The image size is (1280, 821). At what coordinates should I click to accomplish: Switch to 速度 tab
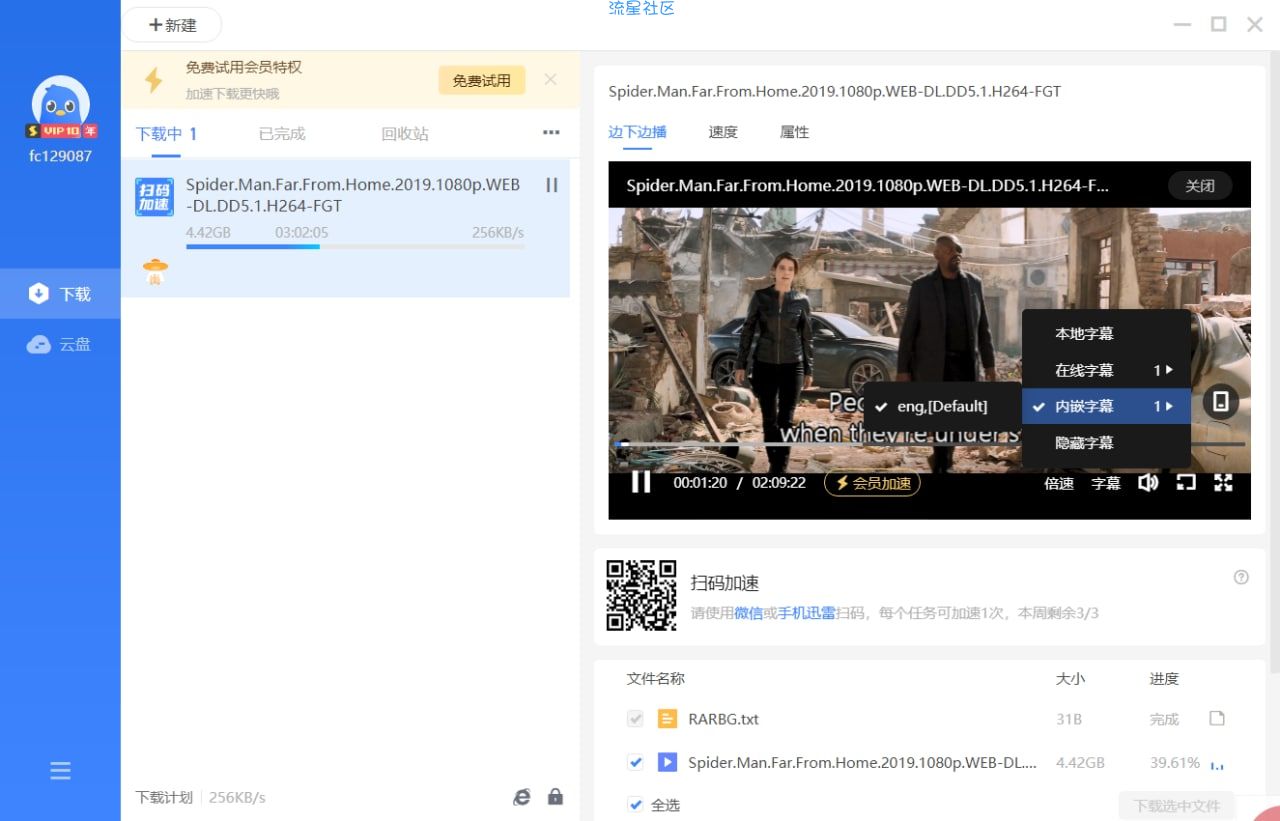point(723,132)
